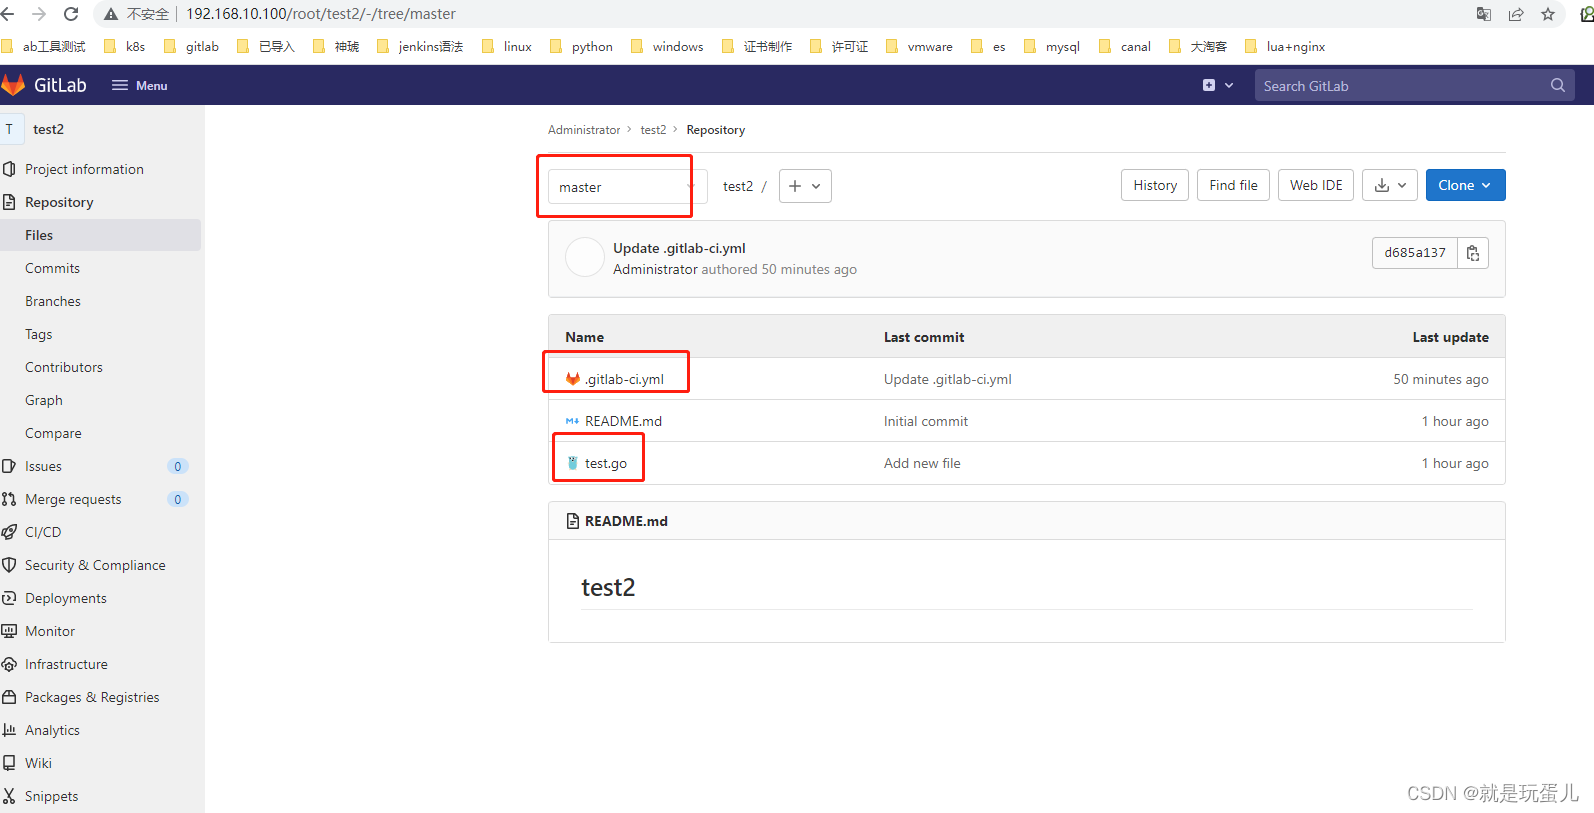Open CI/CD section
Viewport: 1594px width, 813px height.
click(43, 532)
